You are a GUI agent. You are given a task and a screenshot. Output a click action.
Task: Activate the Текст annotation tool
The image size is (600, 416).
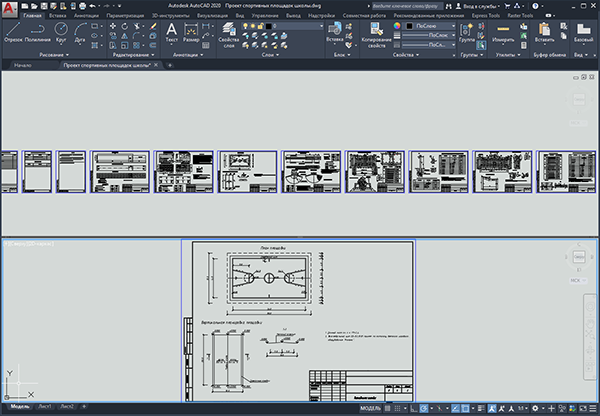click(171, 33)
